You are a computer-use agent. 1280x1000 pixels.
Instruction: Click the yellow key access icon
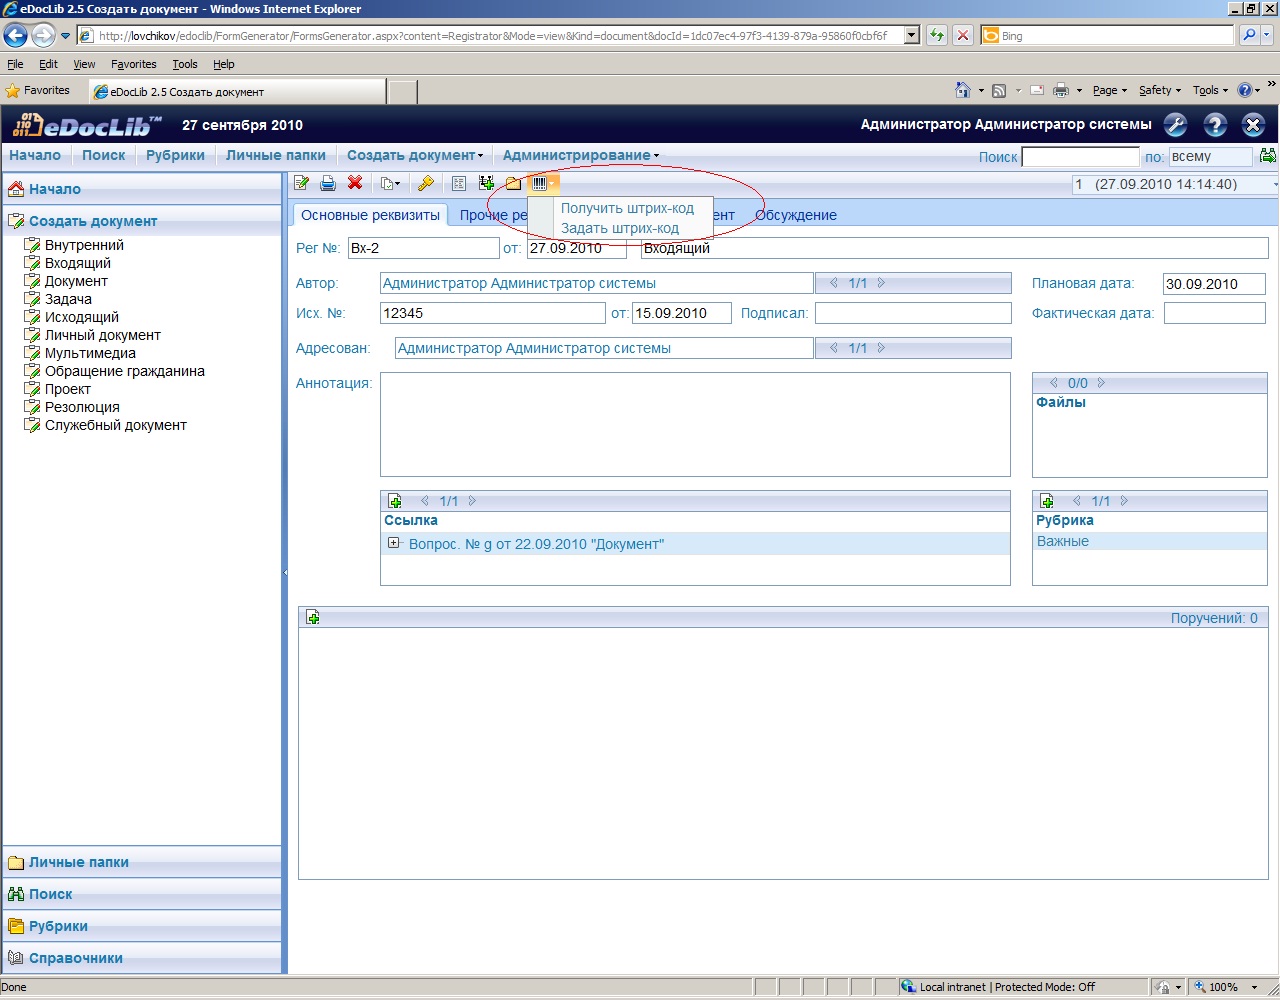(x=425, y=183)
